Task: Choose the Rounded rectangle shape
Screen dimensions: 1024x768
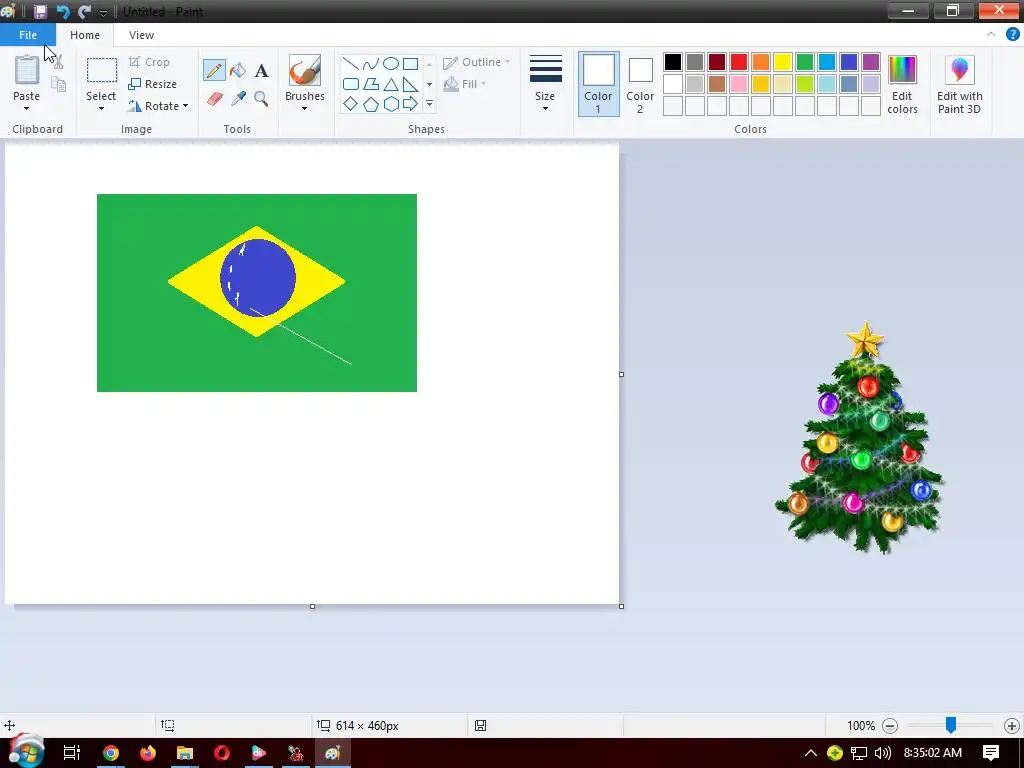Action: point(351,84)
